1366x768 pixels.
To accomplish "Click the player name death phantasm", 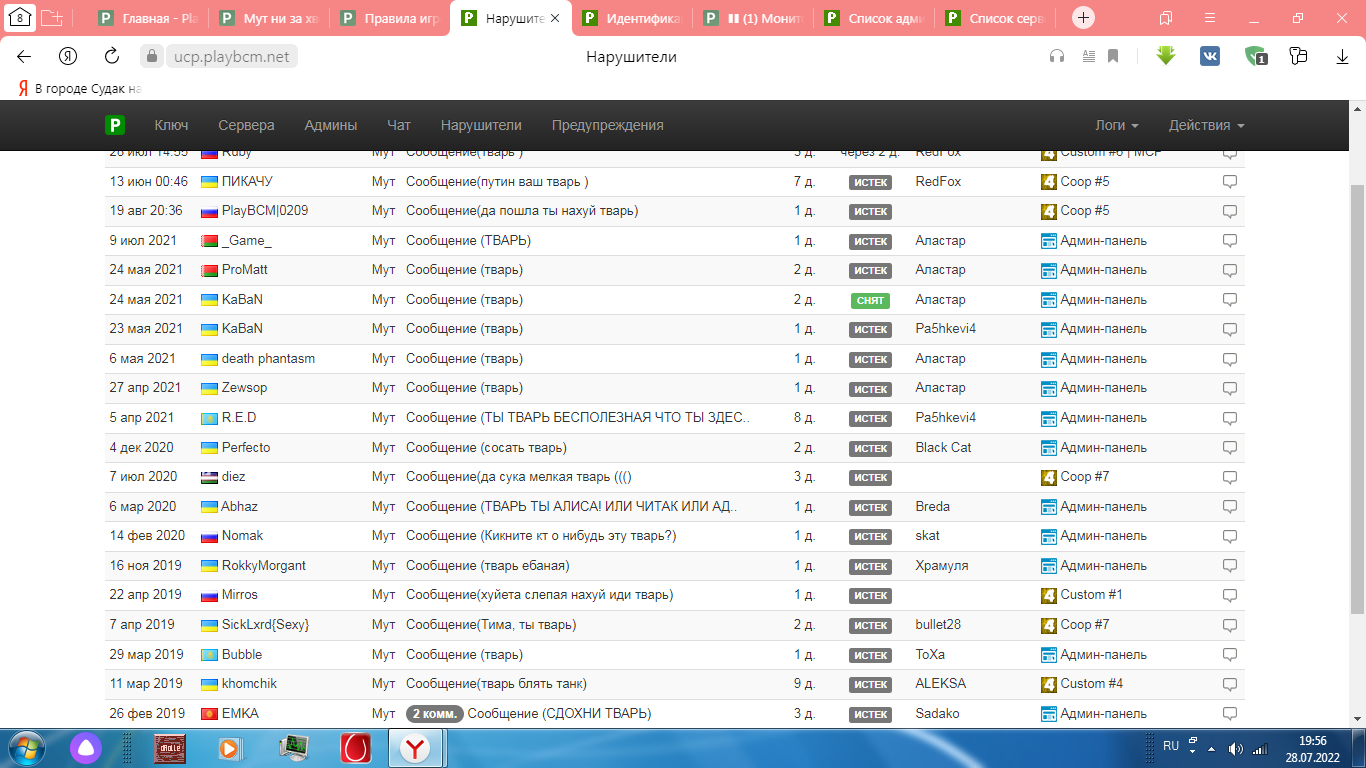I will [x=268, y=358].
